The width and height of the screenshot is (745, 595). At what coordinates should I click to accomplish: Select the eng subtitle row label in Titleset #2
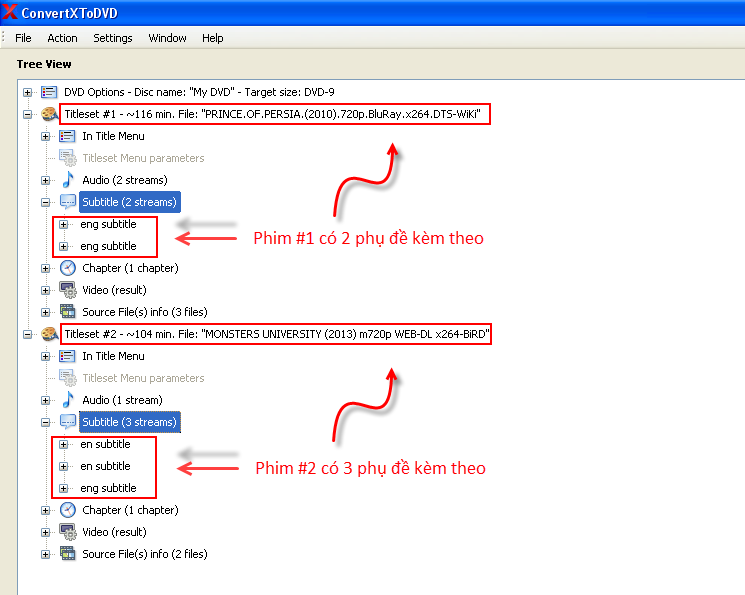pos(108,488)
